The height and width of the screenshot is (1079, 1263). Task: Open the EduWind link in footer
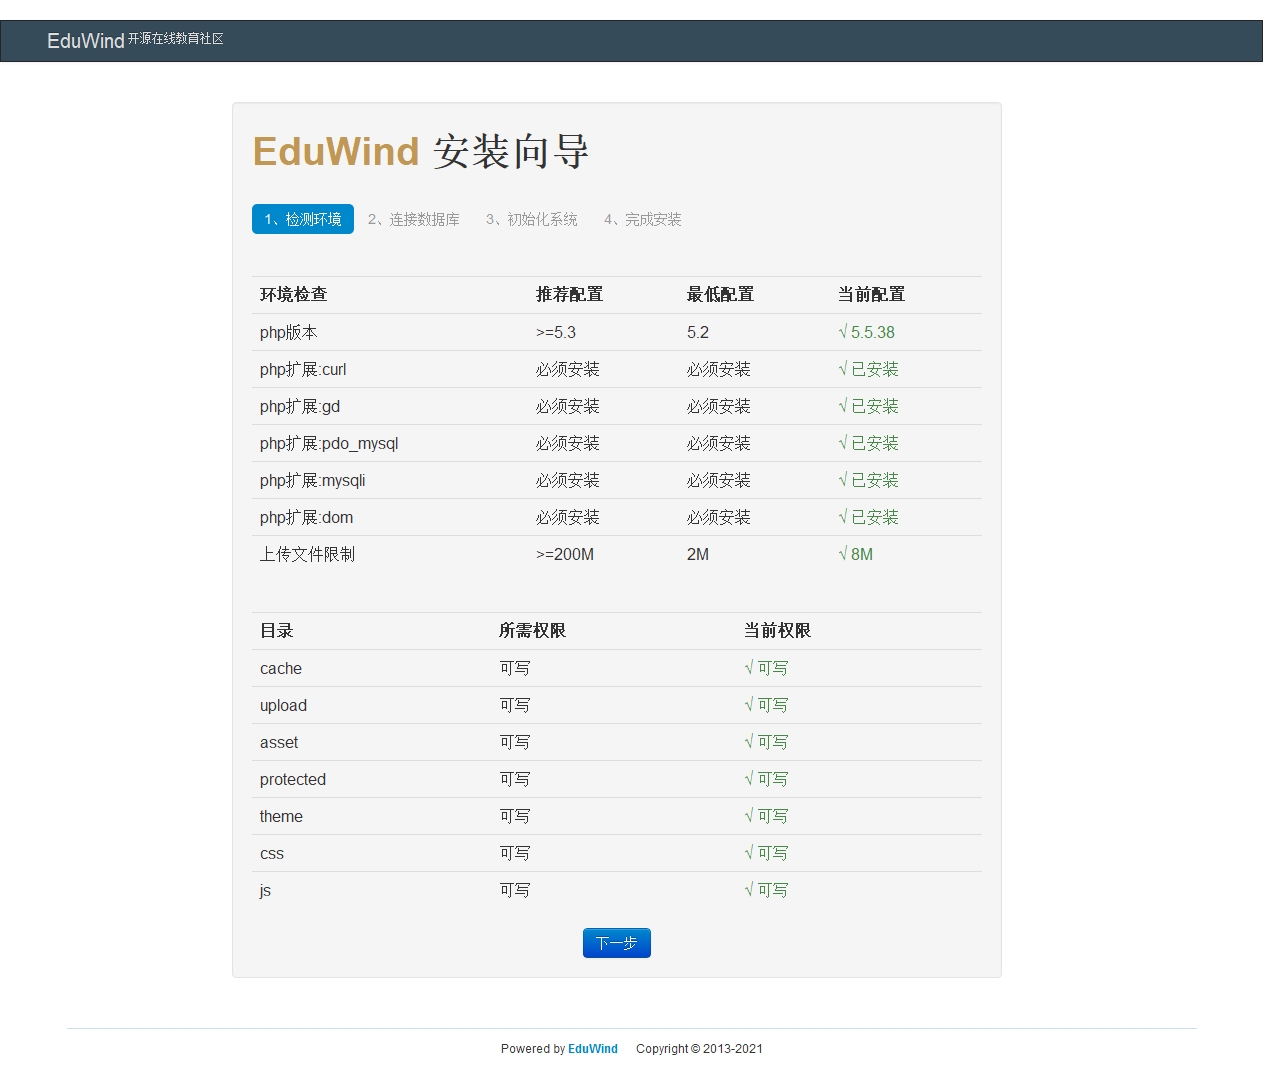593,1049
